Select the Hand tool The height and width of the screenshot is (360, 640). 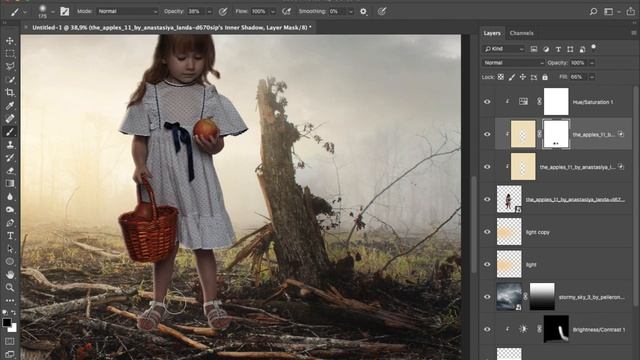10,275
